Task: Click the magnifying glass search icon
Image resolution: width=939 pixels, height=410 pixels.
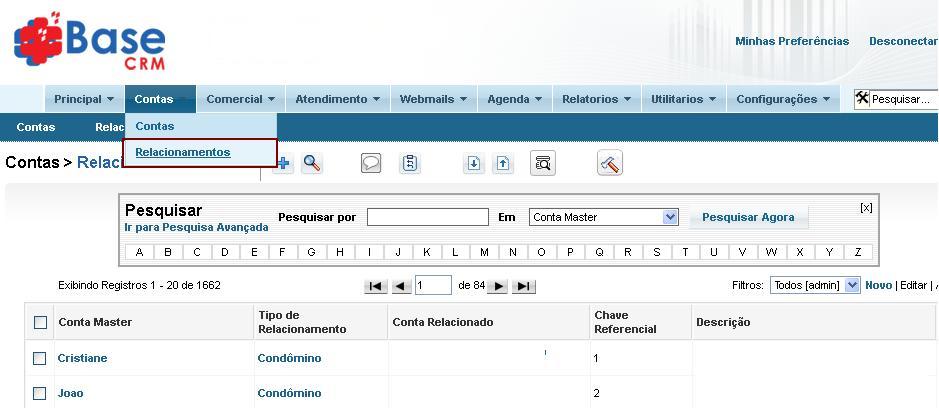Action: pyautogui.click(x=312, y=164)
